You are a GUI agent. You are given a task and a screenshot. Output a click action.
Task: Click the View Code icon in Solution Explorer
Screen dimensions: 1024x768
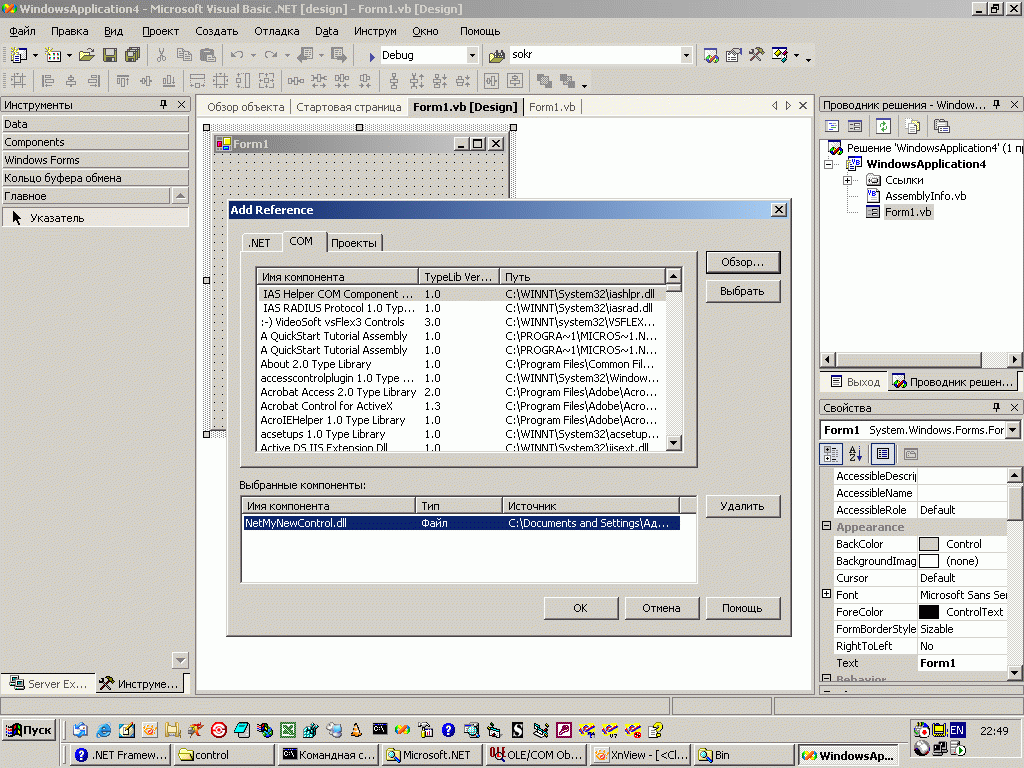click(832, 126)
